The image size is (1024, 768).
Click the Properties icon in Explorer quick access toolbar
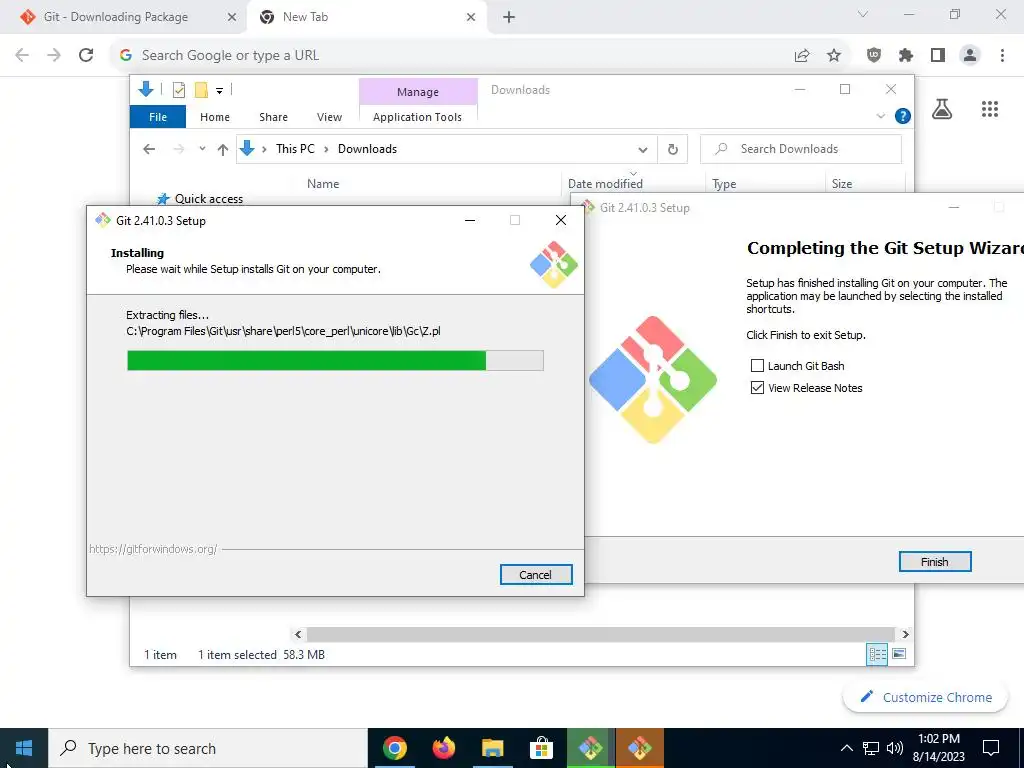point(179,90)
